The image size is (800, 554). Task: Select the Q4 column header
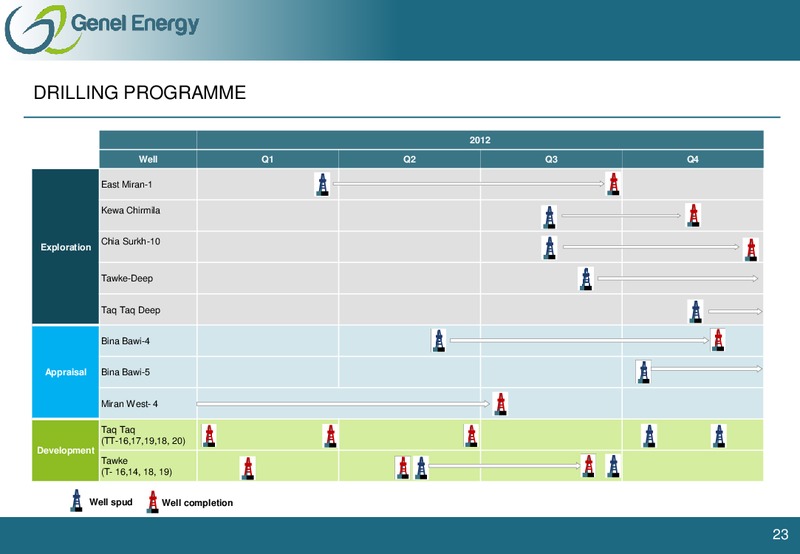[693, 159]
